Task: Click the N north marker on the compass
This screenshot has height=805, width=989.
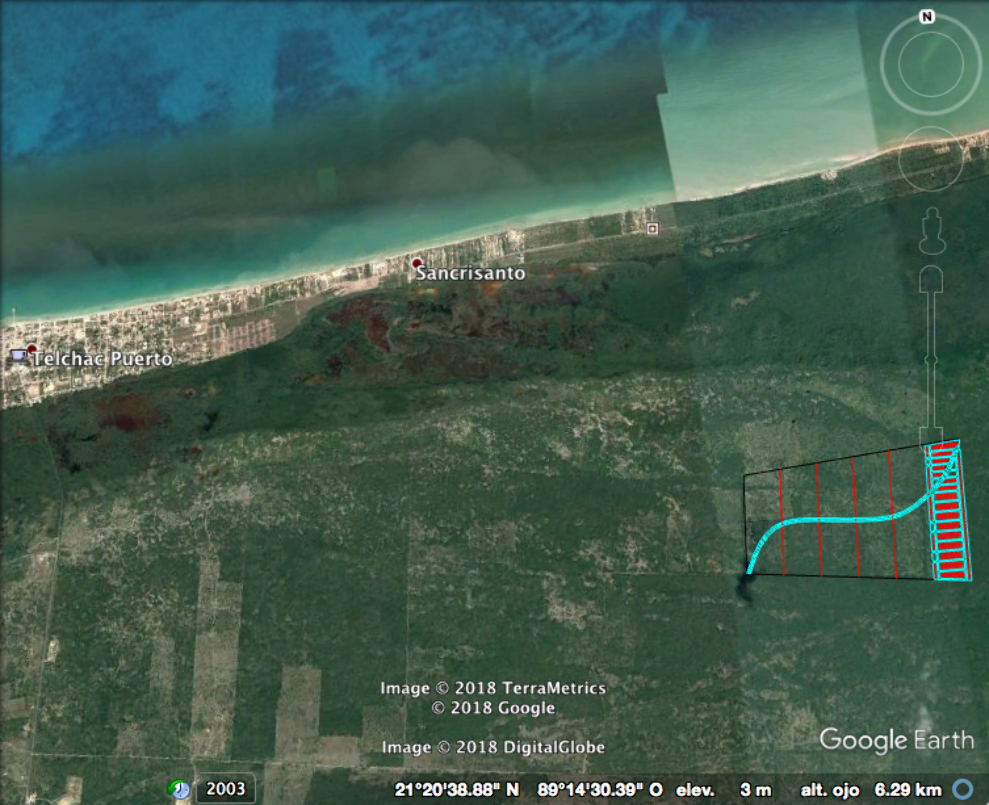Action: coord(927,17)
